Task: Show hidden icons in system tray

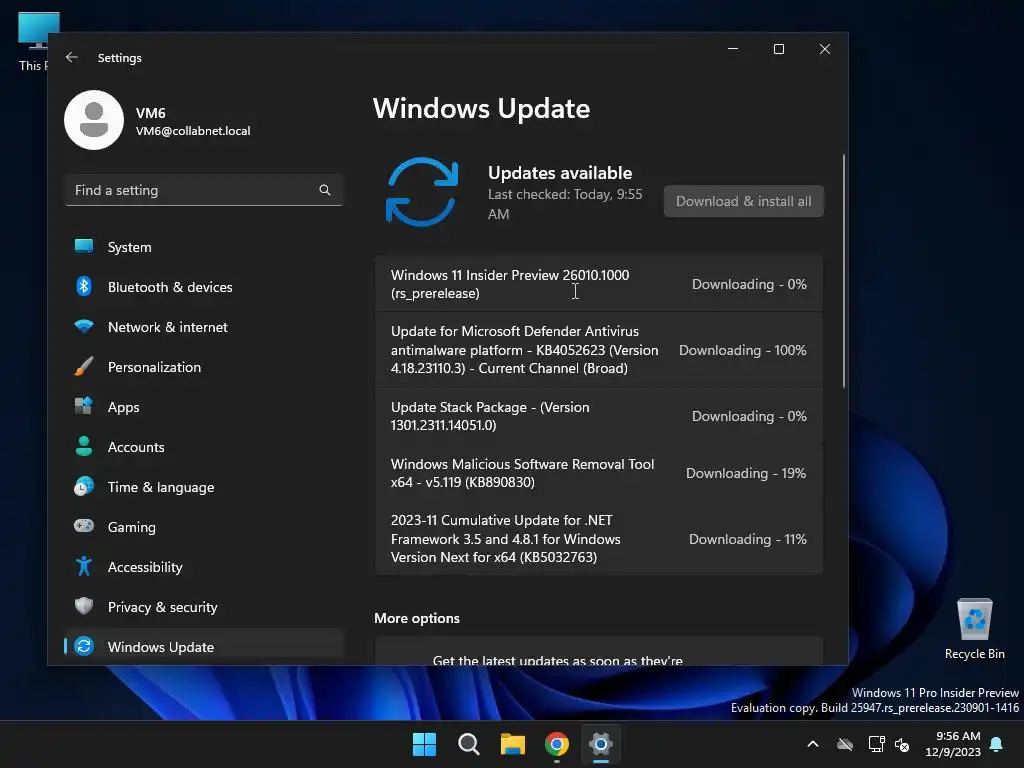Action: [813, 744]
